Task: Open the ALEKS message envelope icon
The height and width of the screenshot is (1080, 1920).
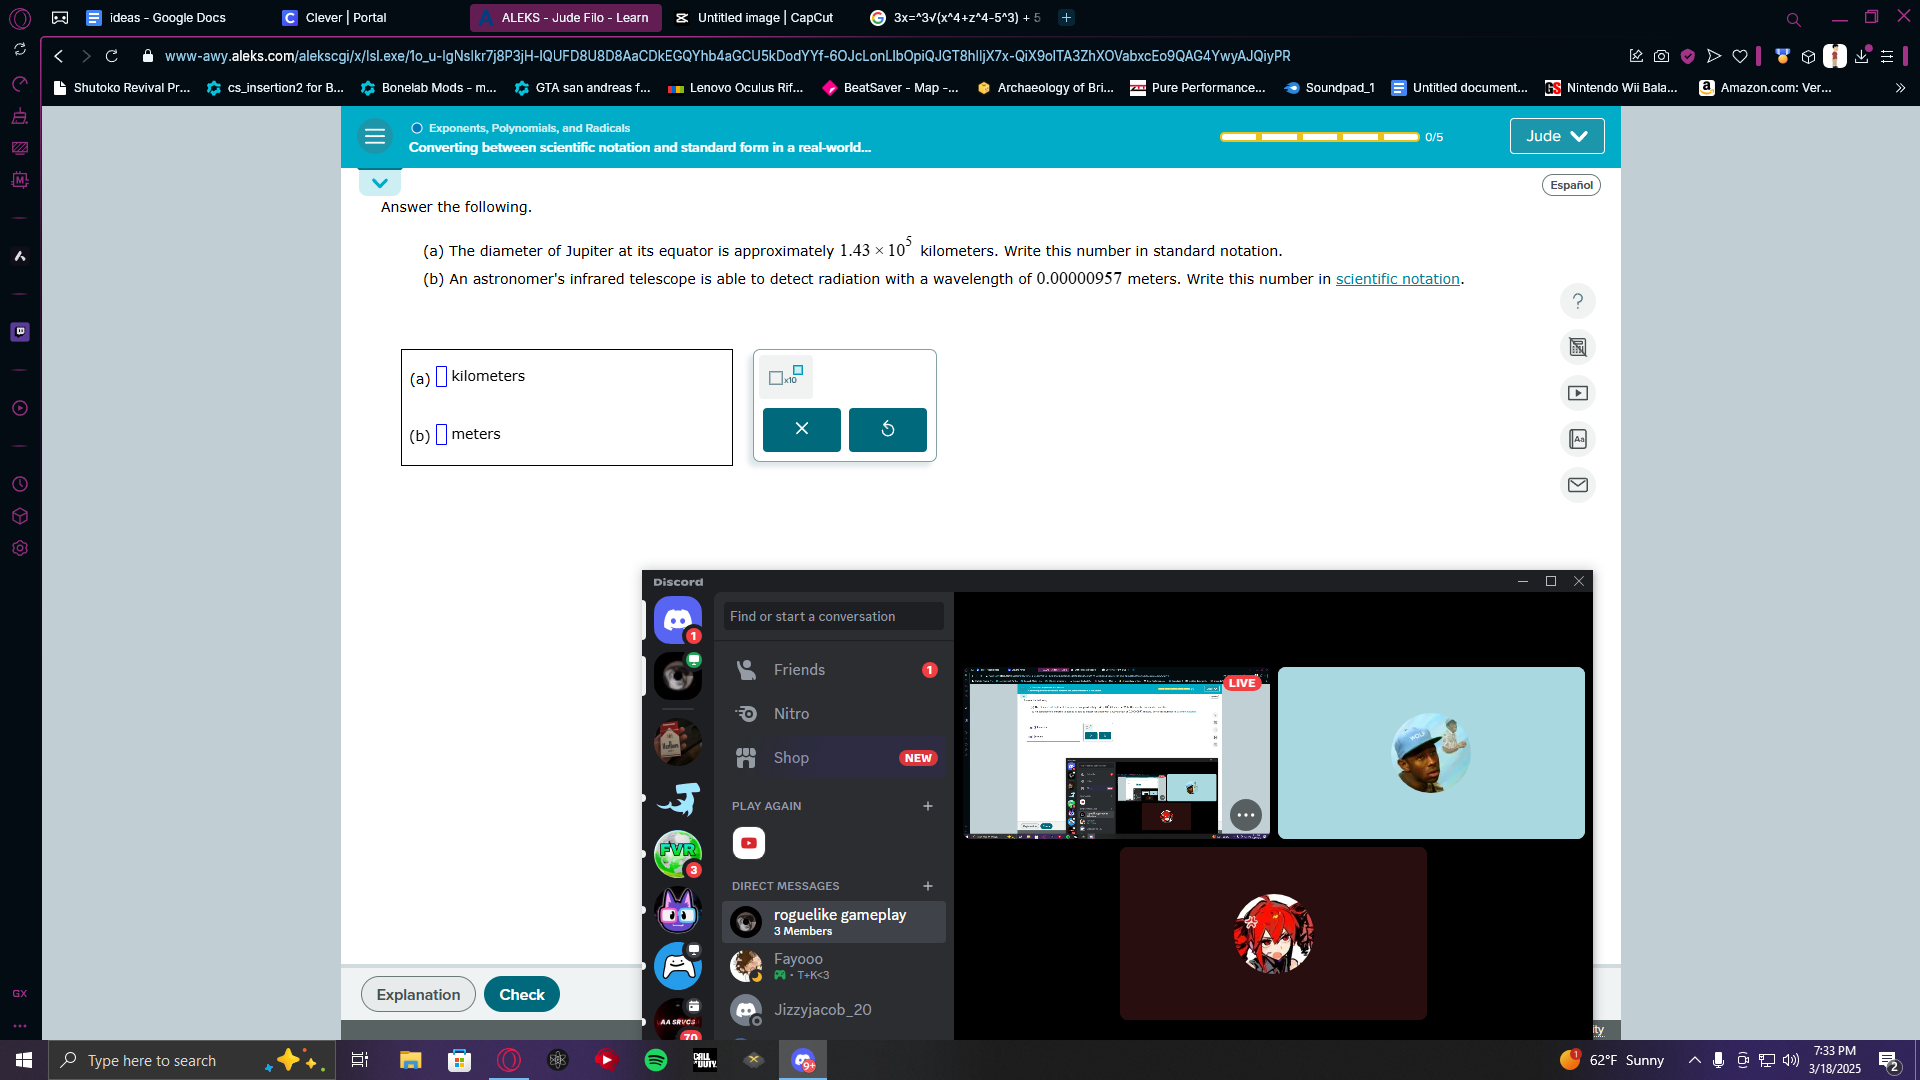Action: pyautogui.click(x=1578, y=485)
